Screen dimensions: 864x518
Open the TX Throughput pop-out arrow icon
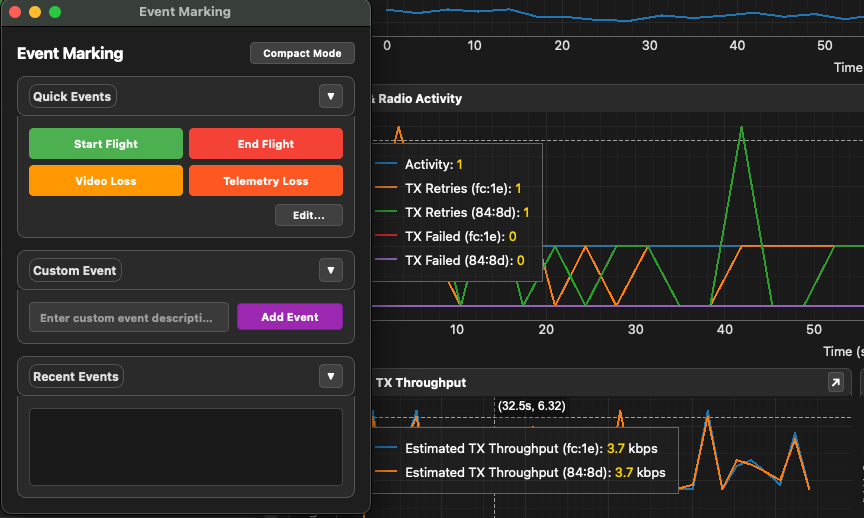(x=835, y=382)
